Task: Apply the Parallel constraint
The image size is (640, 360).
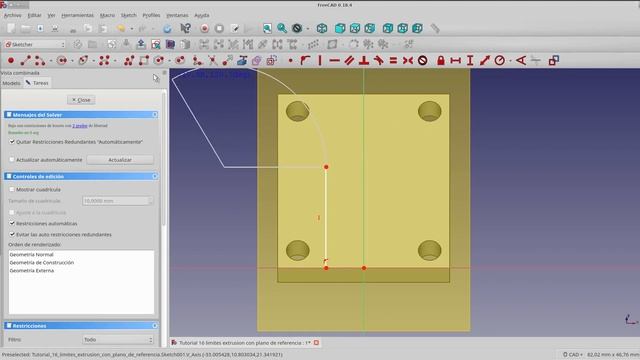Action: [x=349, y=61]
